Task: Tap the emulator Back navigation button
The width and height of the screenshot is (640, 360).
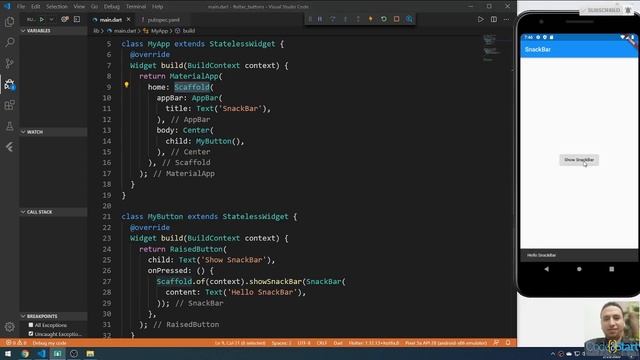Action: 547,269
